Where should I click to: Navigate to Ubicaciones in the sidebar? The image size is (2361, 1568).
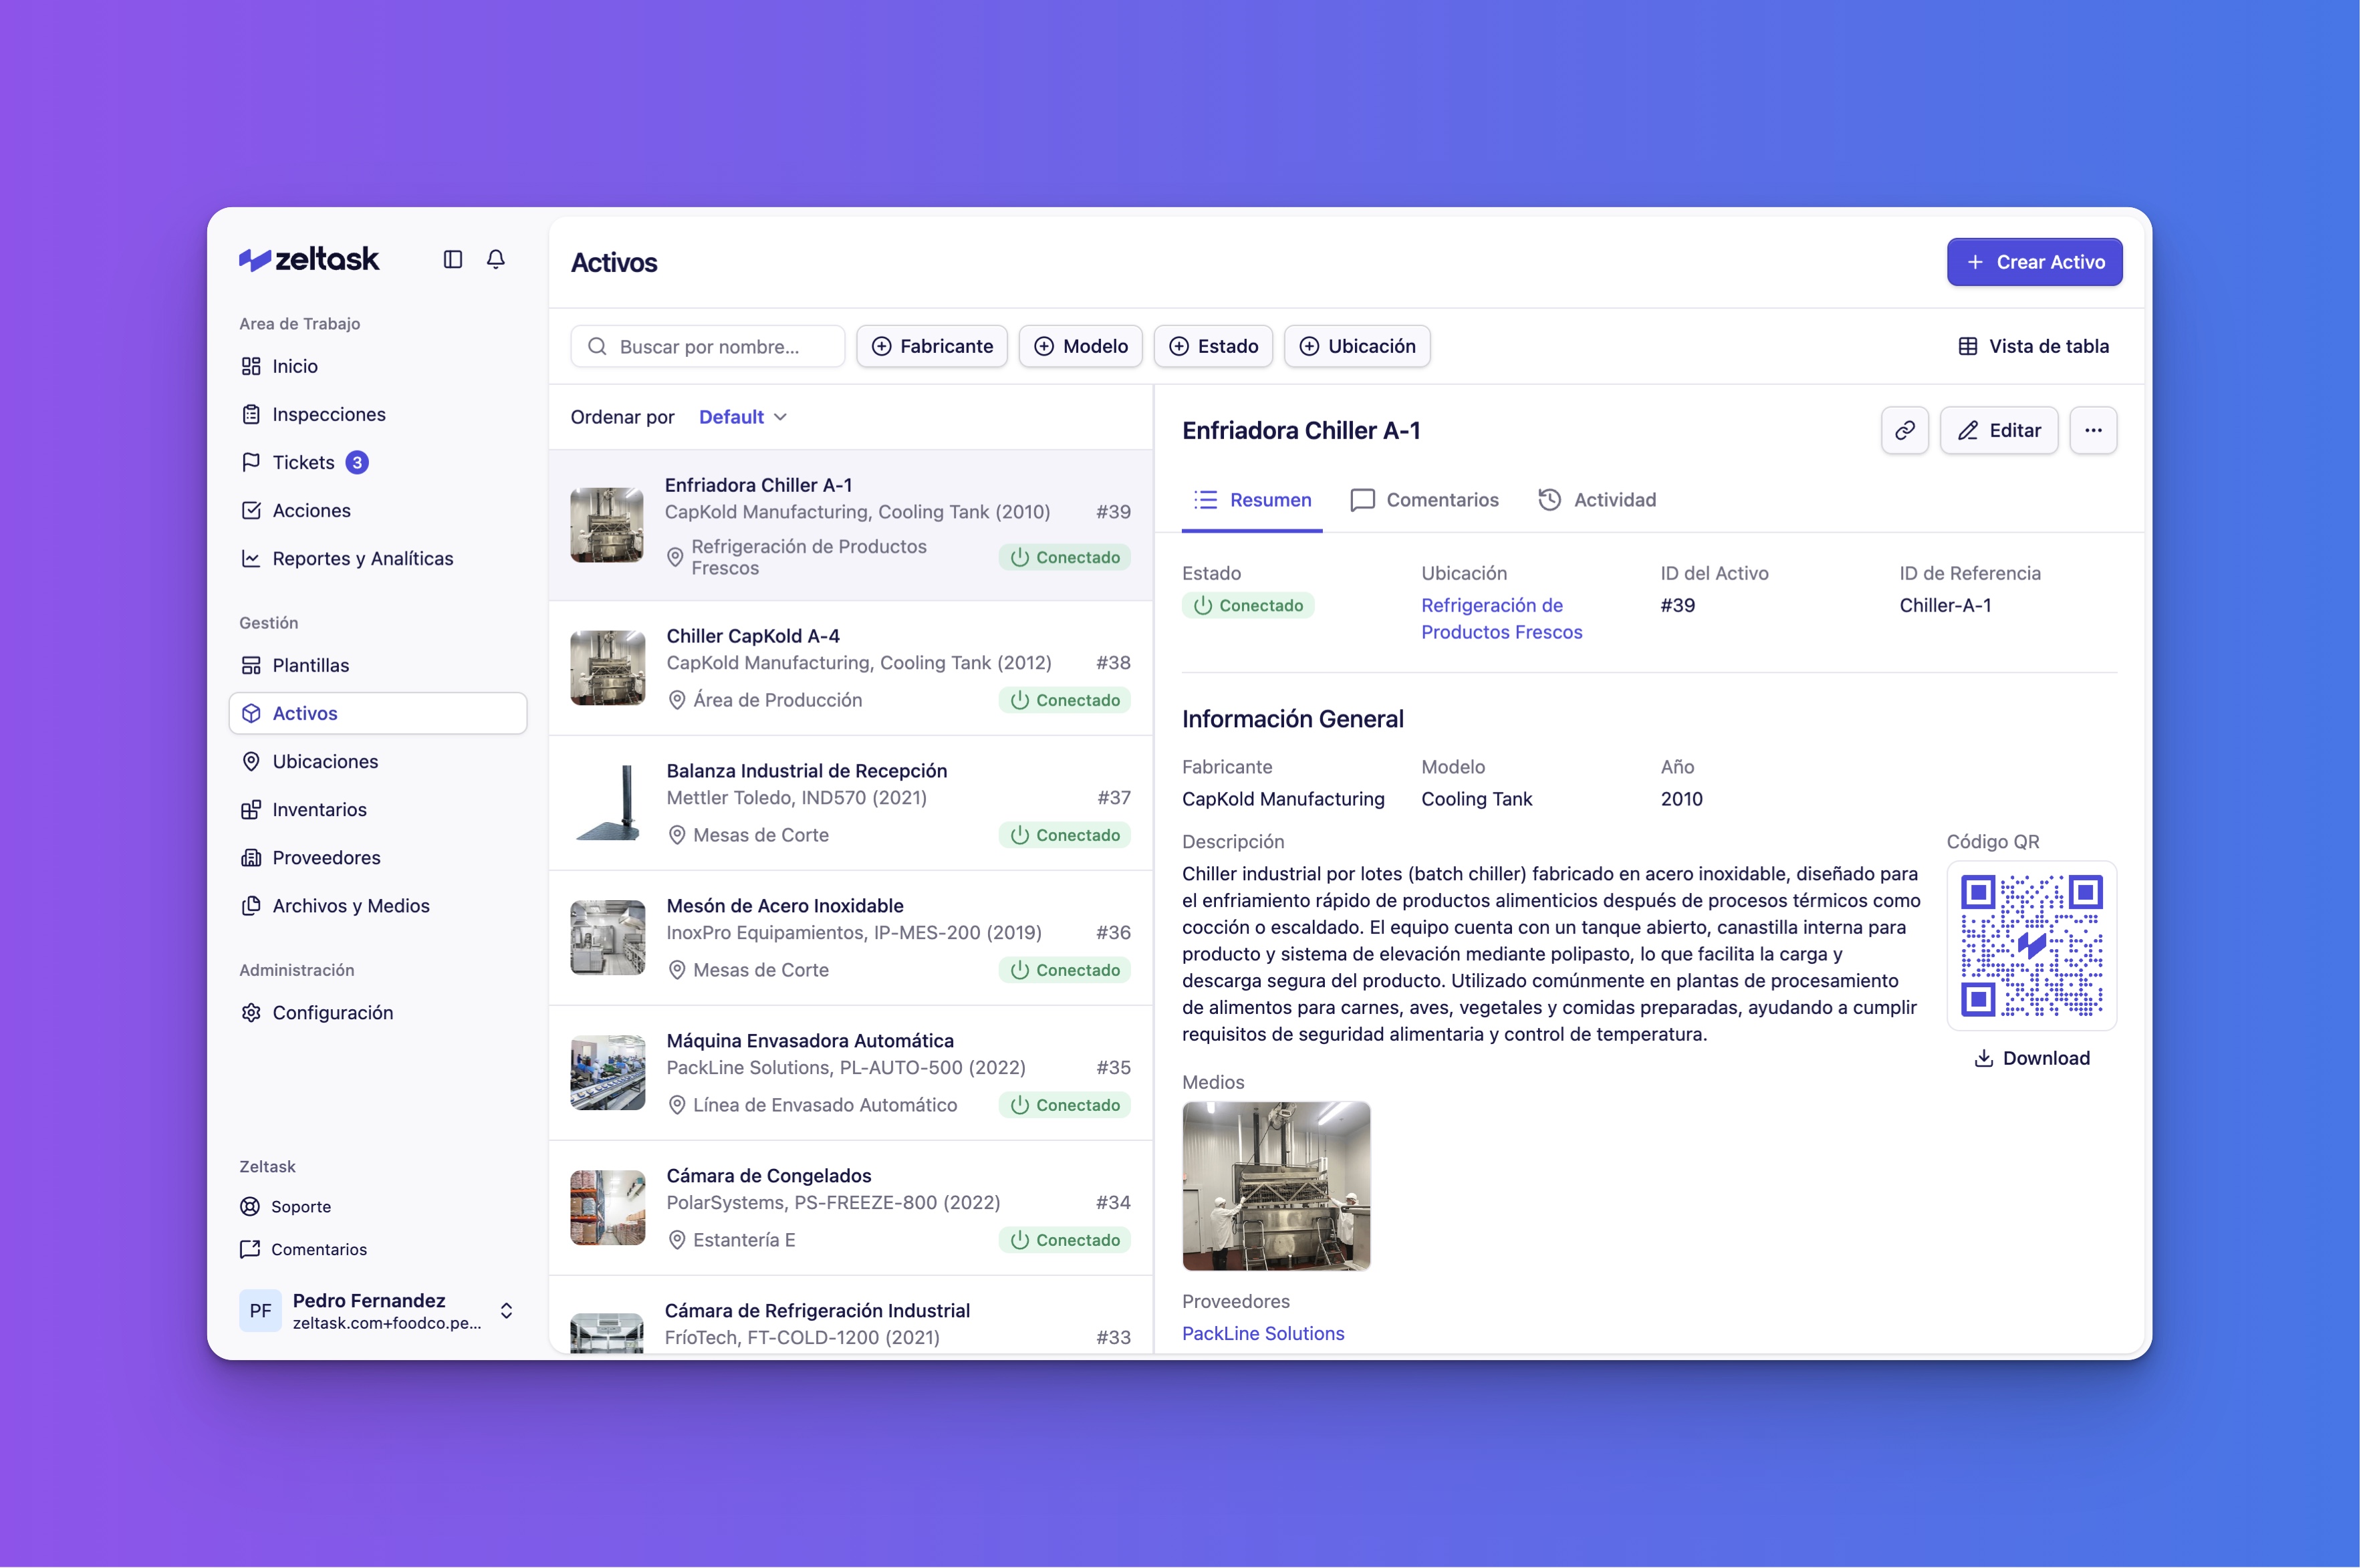(x=324, y=761)
